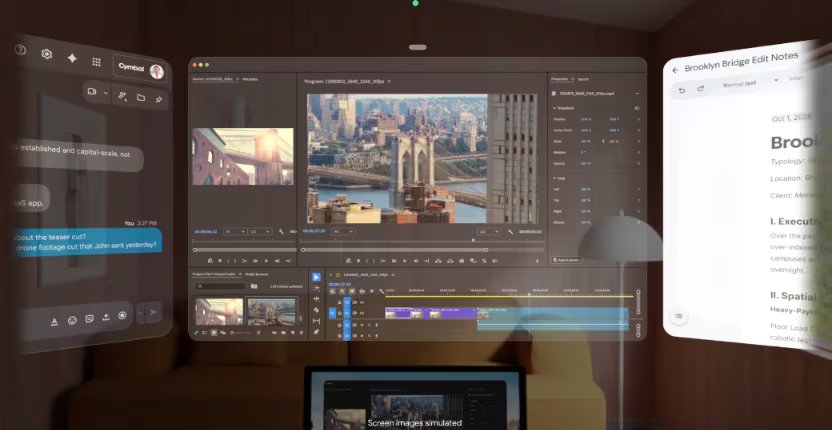Screen dimensions: 832x430
Task: Select the Selection tool in Premiere's tools panel
Action: 316,277
